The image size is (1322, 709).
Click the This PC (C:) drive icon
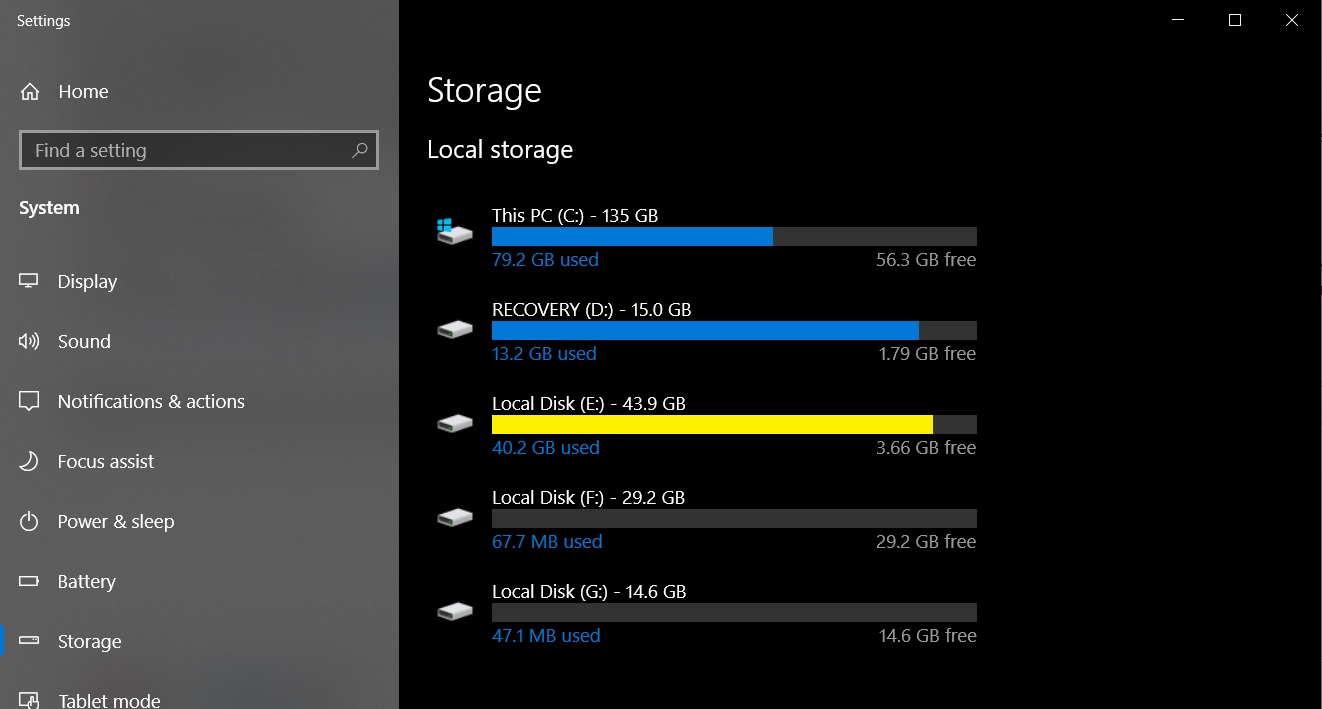454,229
